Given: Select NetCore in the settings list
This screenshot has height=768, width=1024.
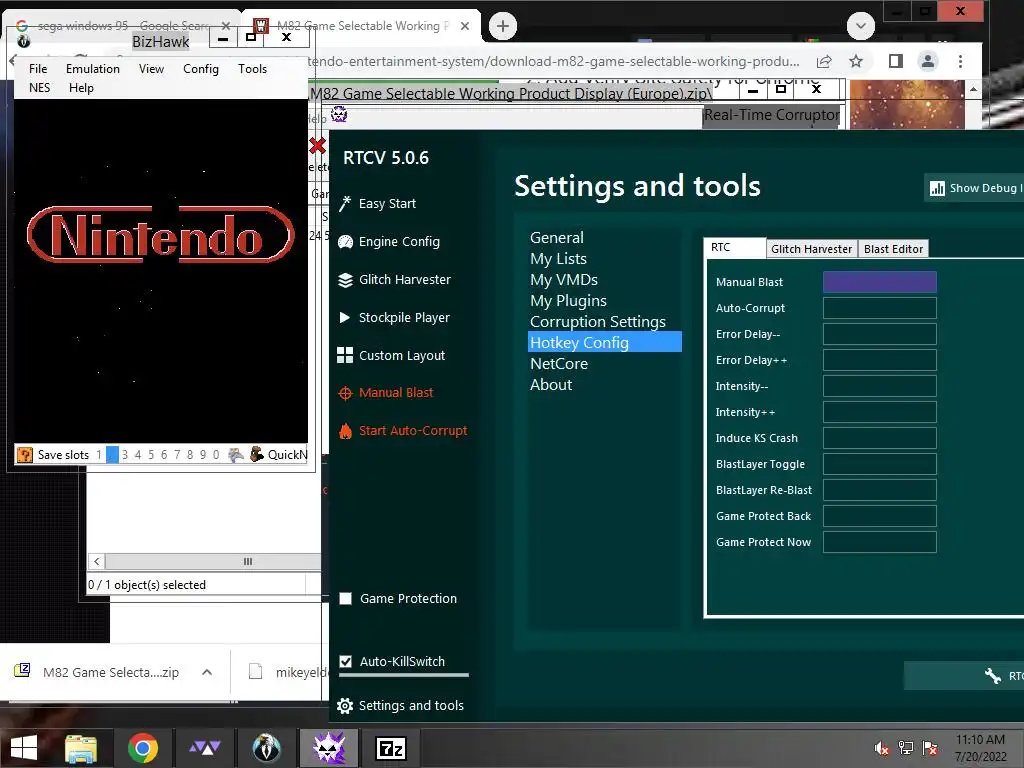Looking at the screenshot, I should pyautogui.click(x=559, y=364).
